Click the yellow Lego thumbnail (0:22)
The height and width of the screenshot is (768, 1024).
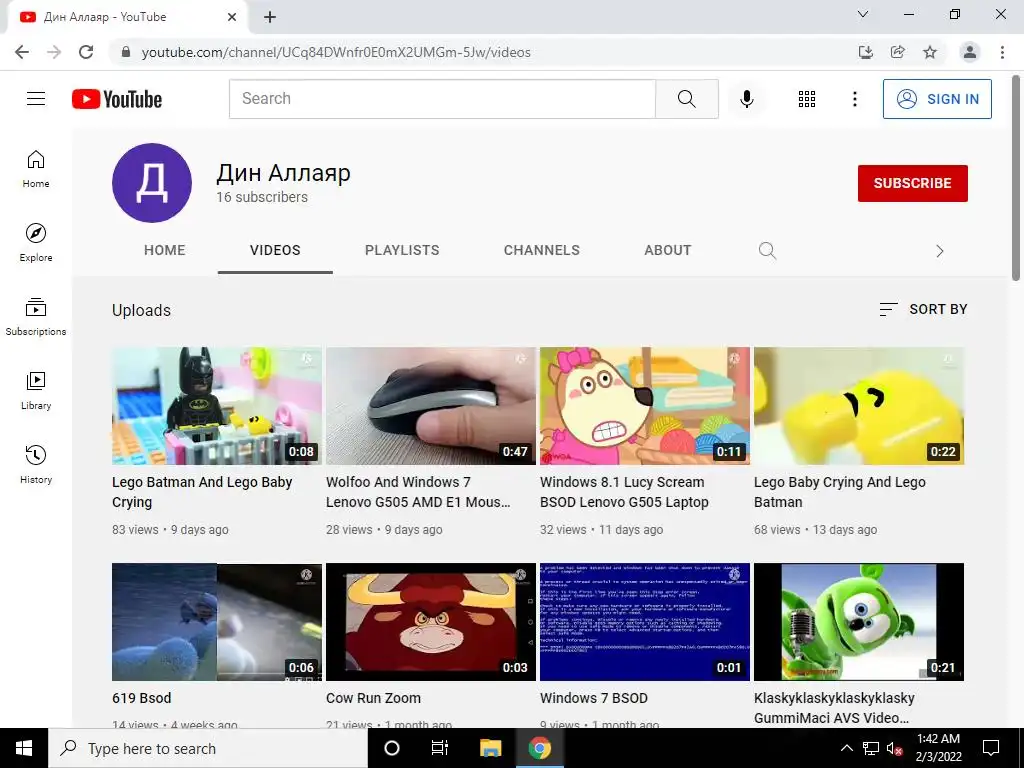[x=859, y=406]
